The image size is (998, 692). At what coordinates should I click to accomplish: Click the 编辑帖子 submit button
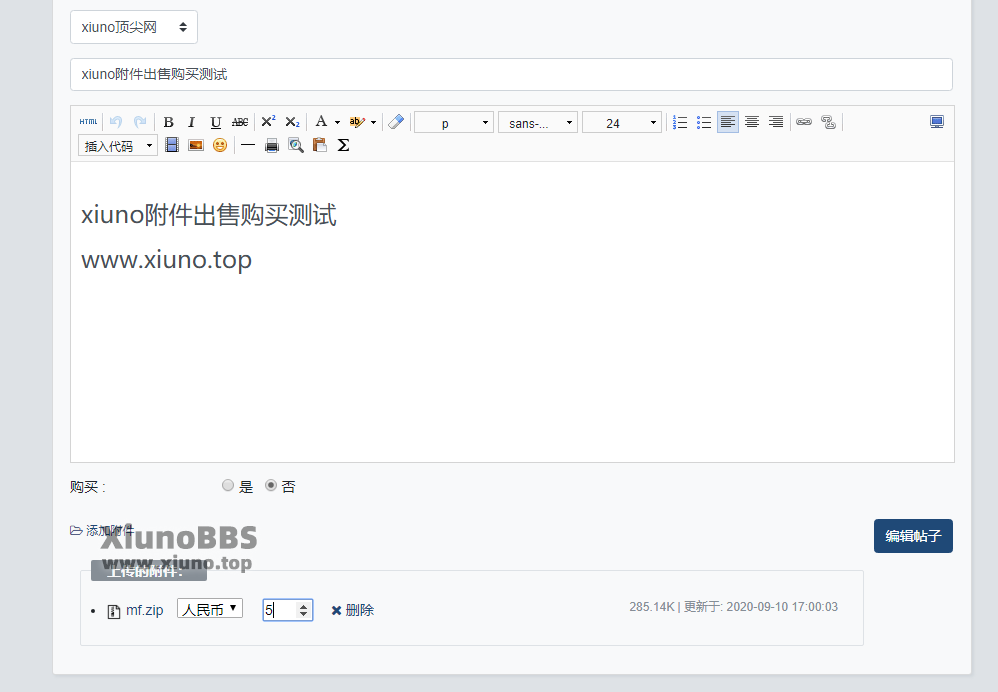pos(913,536)
